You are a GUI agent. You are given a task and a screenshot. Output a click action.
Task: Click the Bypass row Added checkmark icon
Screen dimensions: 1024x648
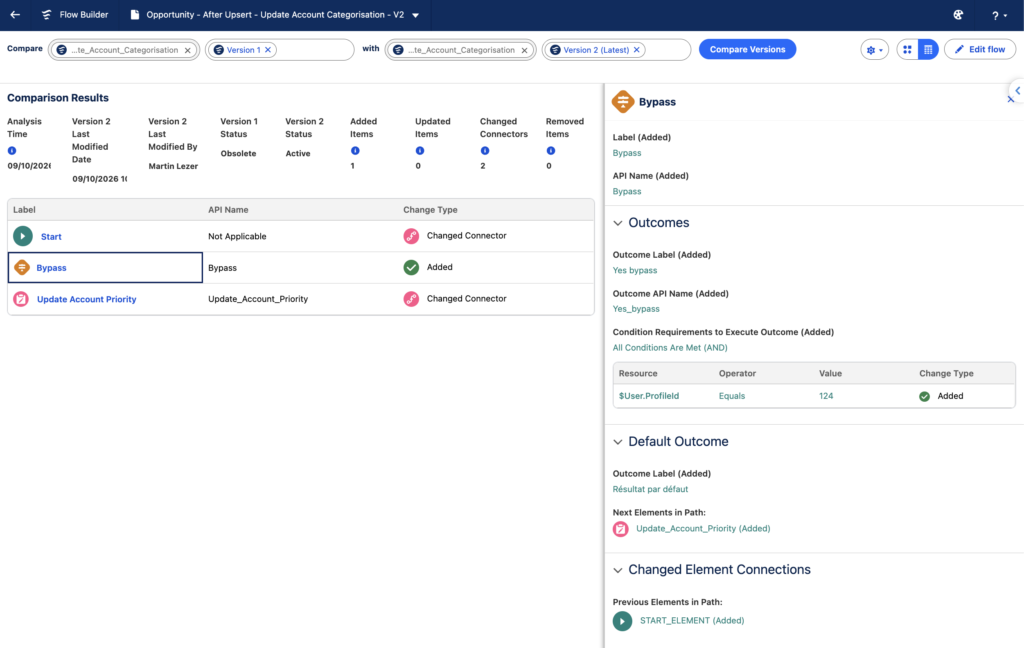pos(411,267)
